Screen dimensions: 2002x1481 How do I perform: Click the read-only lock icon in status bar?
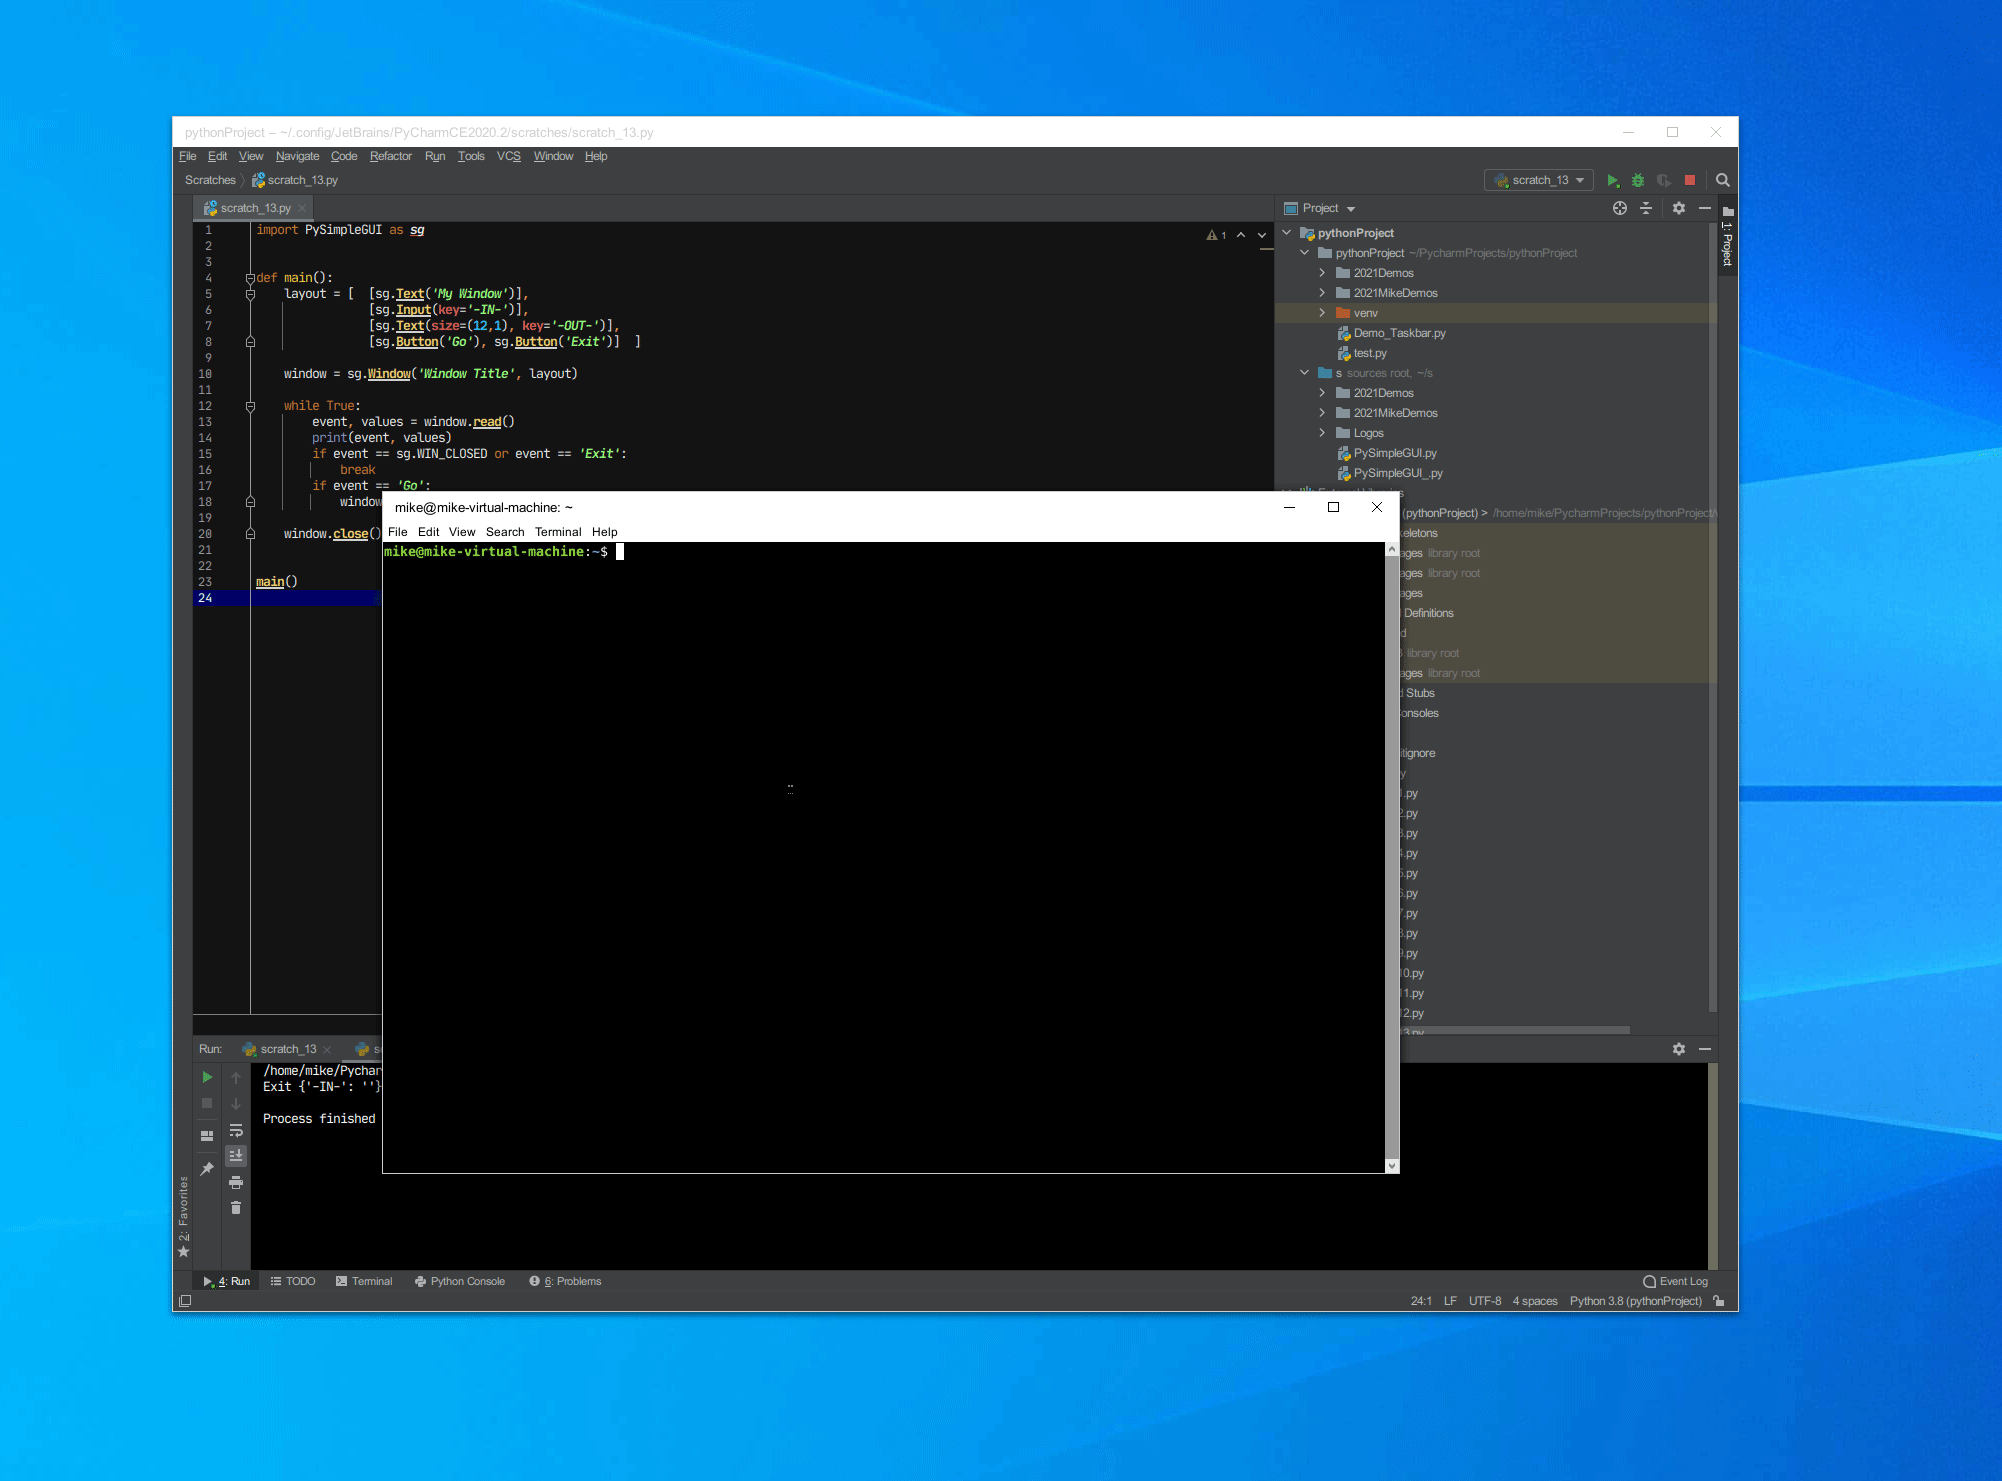(x=1719, y=1301)
